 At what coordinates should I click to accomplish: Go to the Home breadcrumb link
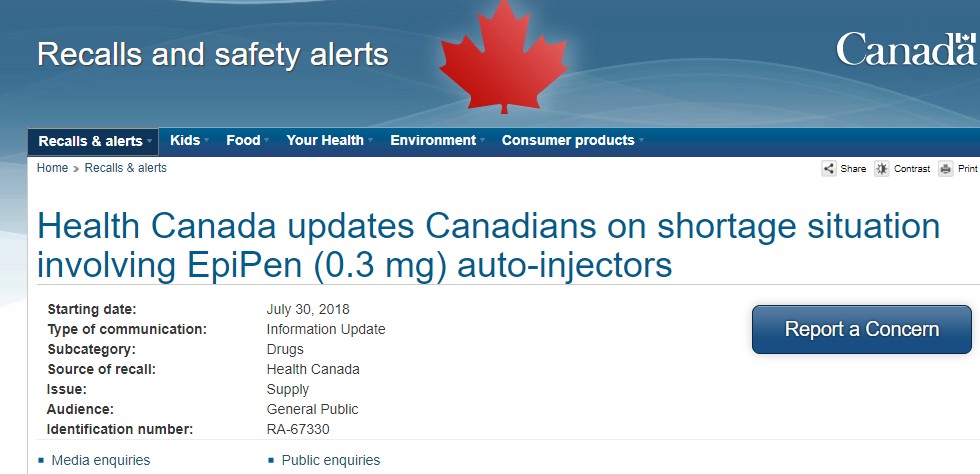pos(52,168)
